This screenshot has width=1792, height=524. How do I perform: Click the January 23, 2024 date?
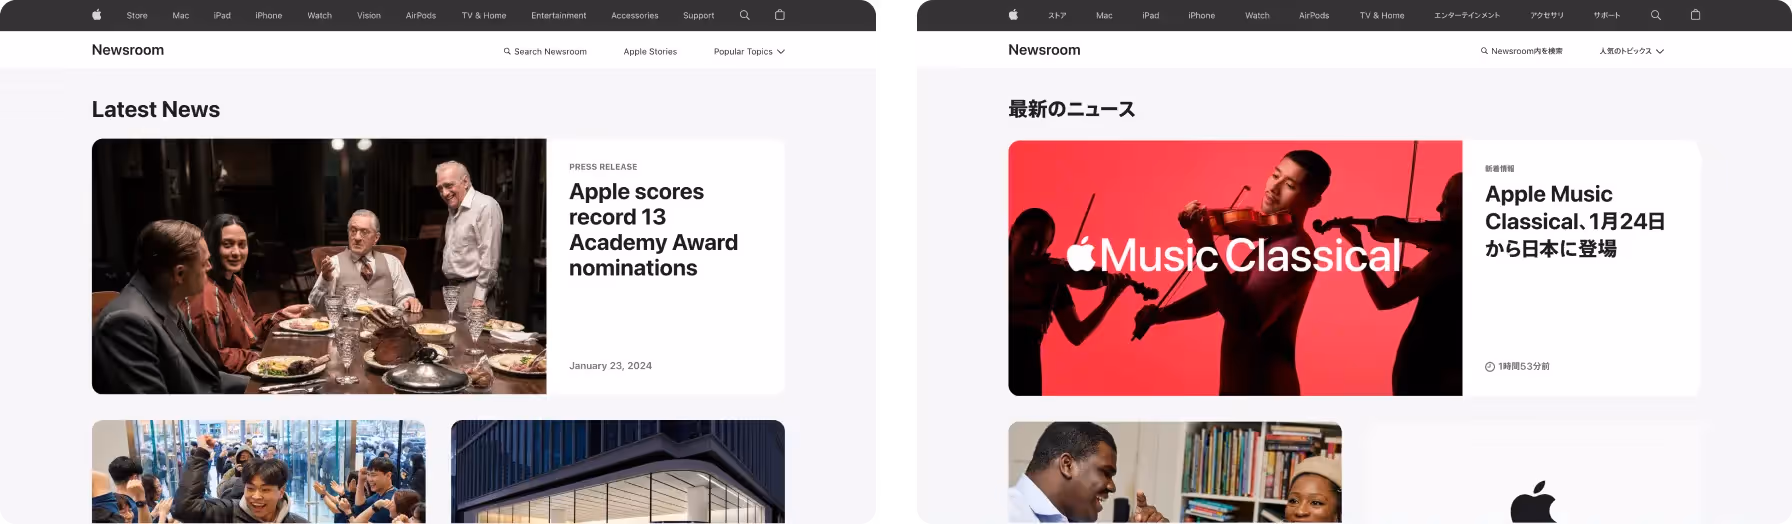tap(610, 366)
